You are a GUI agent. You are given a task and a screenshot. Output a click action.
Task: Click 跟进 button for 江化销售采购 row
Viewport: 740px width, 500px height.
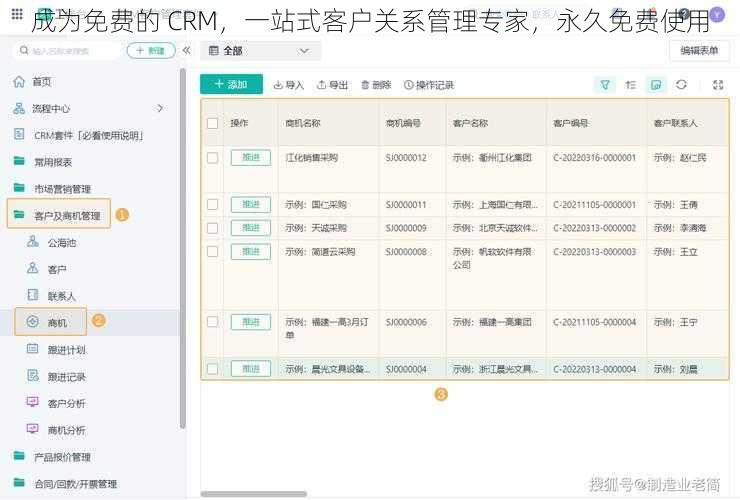click(x=251, y=158)
